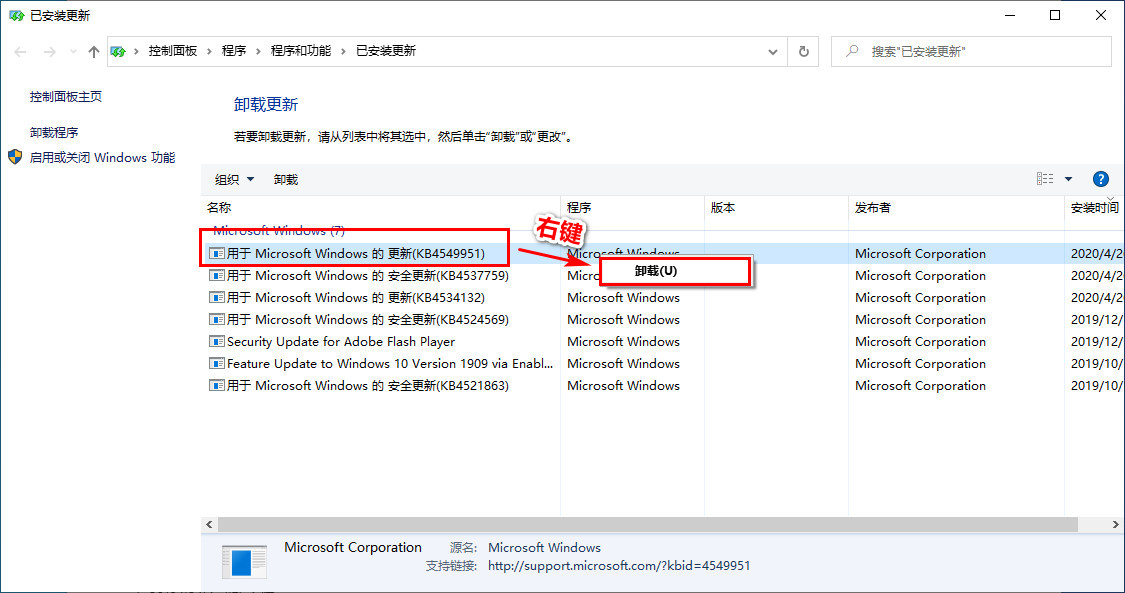This screenshot has width=1125, height=593.
Task: Click the horizontal scrollbar left arrow
Action: tap(209, 525)
